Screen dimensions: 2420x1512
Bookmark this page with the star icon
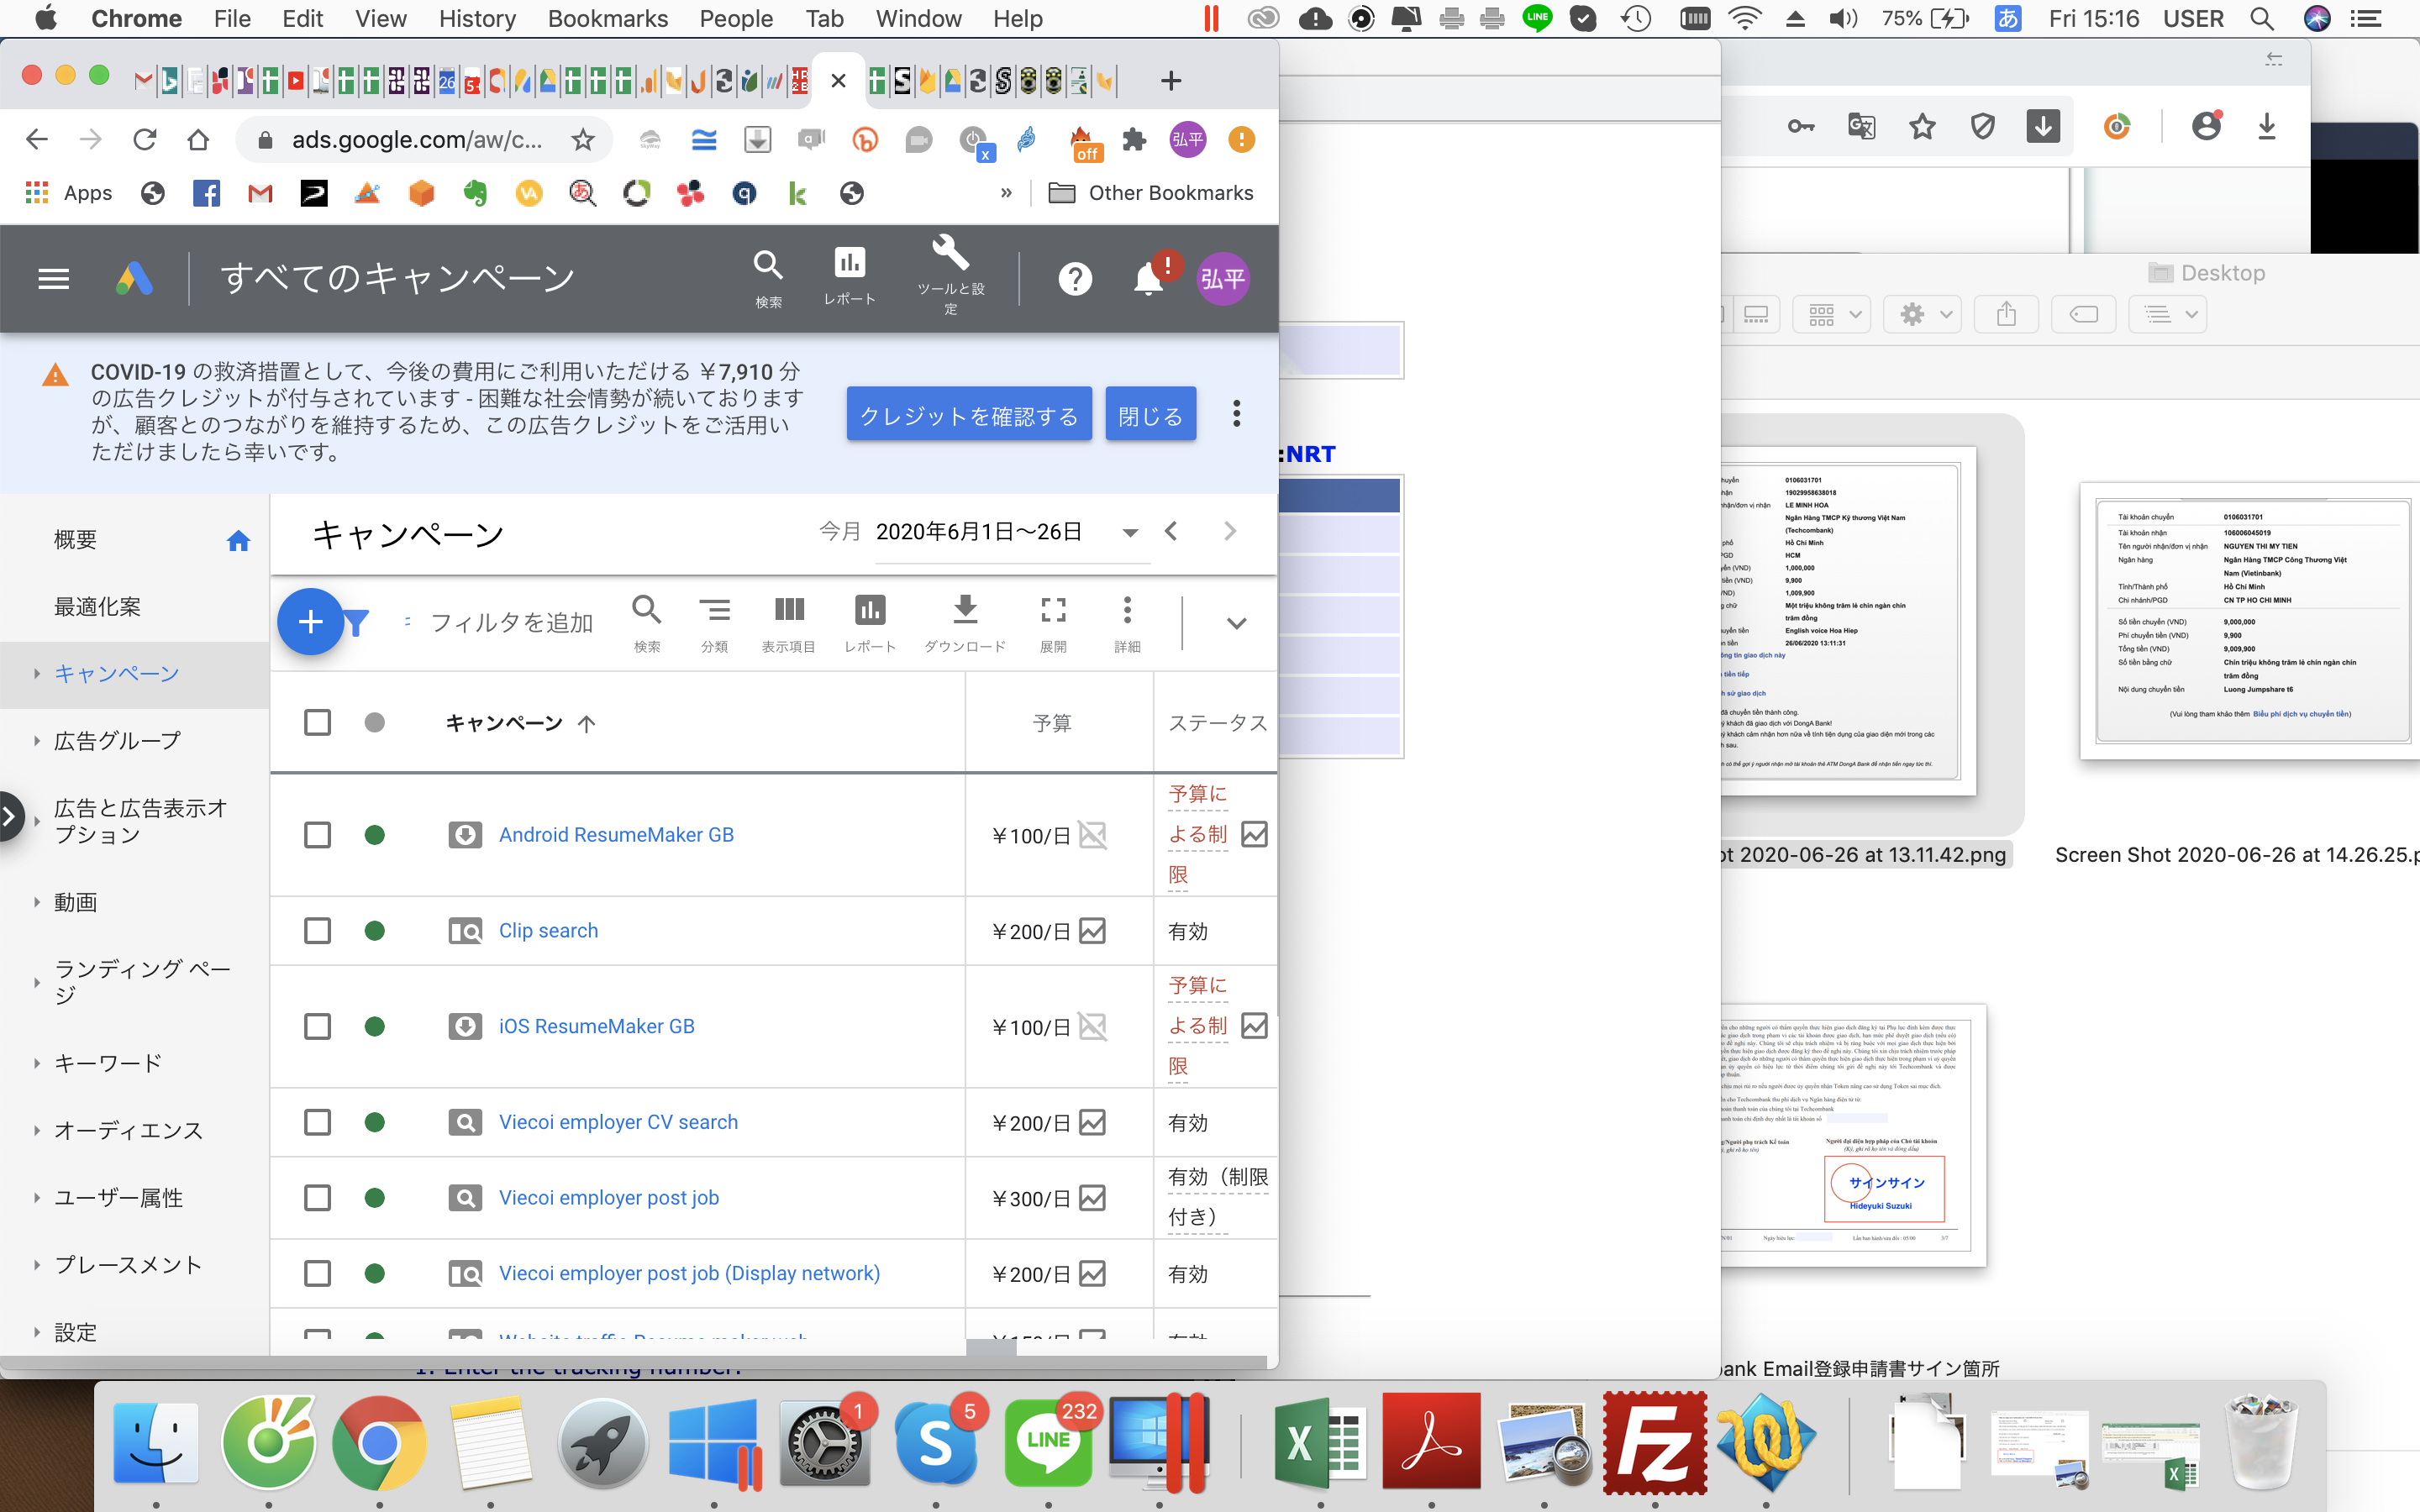583,139
